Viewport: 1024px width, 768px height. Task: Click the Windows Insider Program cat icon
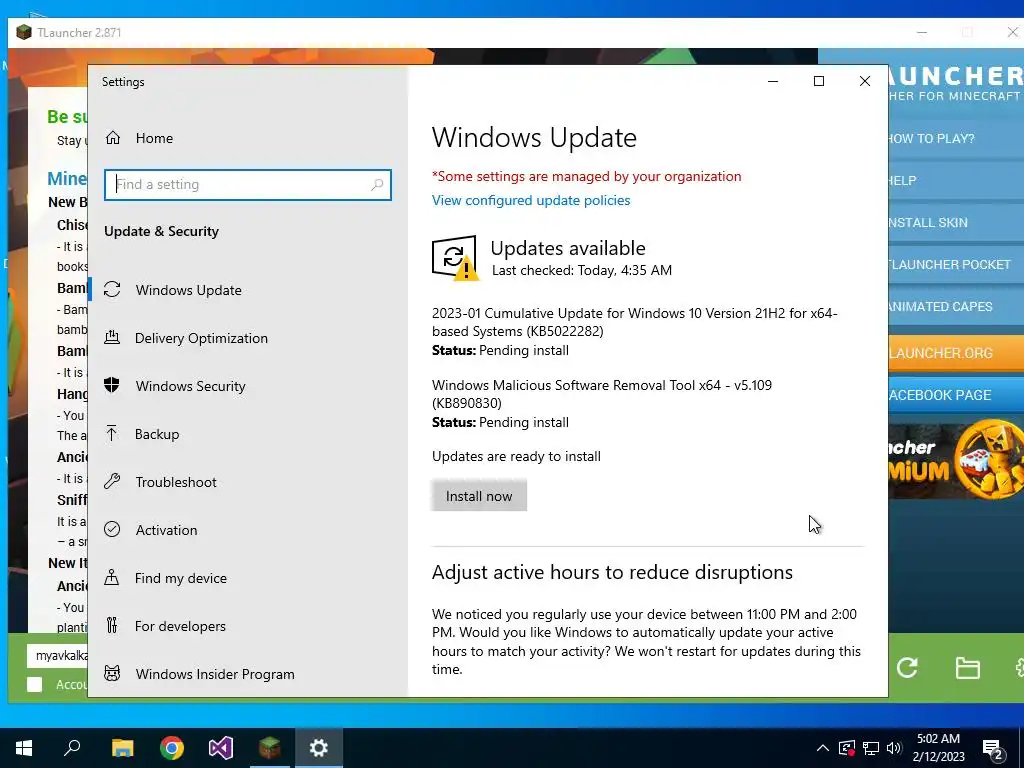[x=112, y=673]
